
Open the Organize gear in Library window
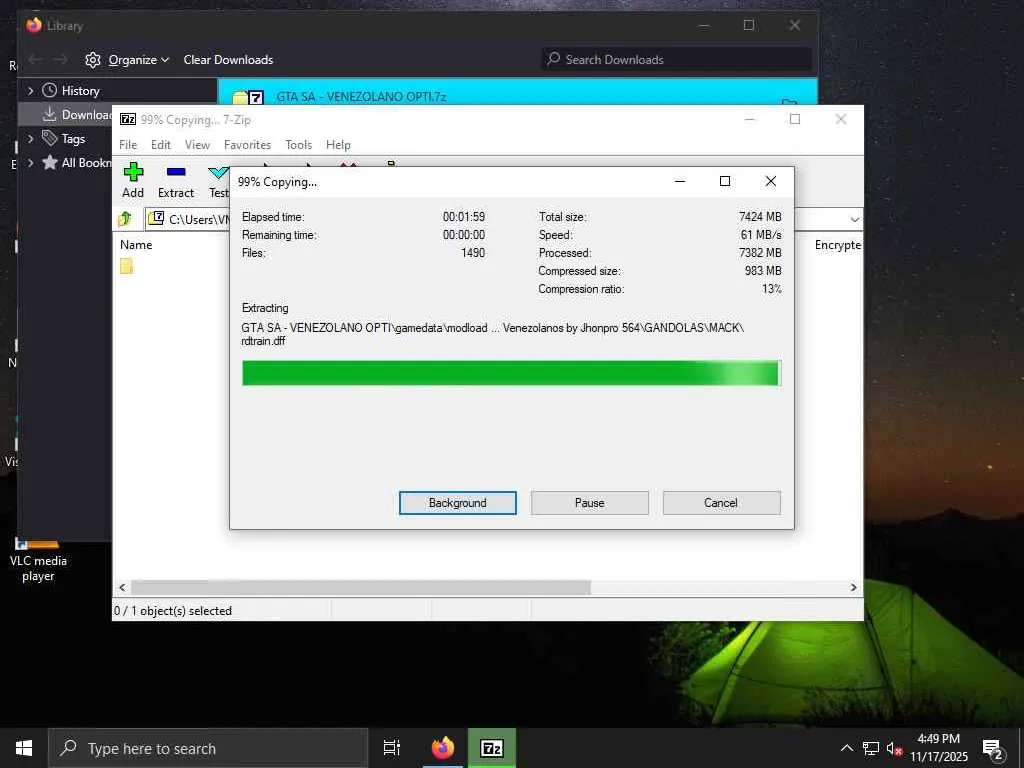(93, 59)
